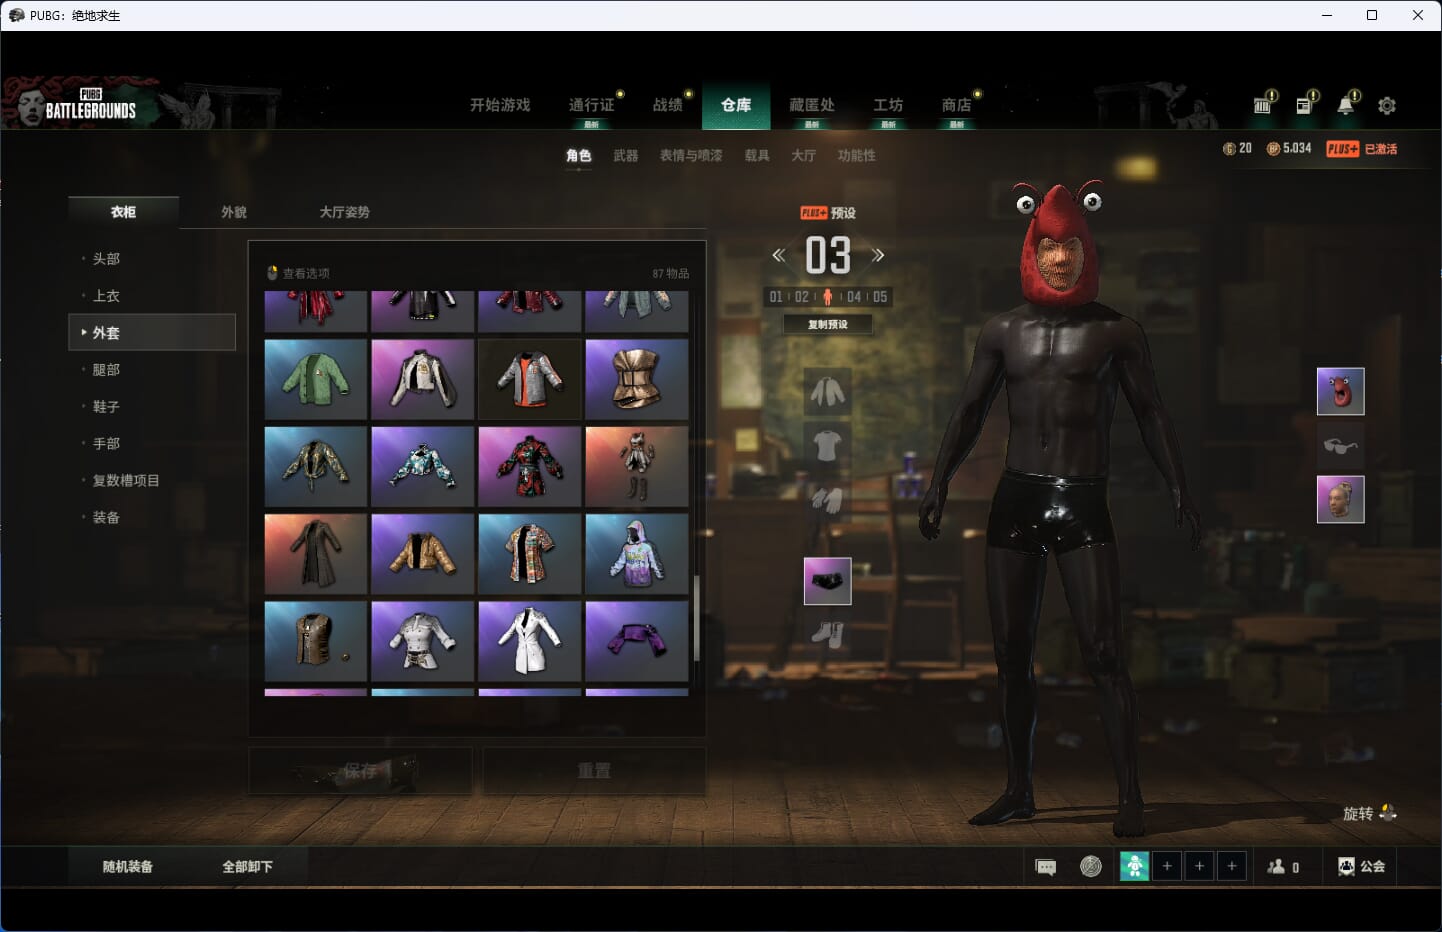The width and height of the screenshot is (1442, 932).
Task: Select the 仓库 inventory tab
Action: [736, 105]
